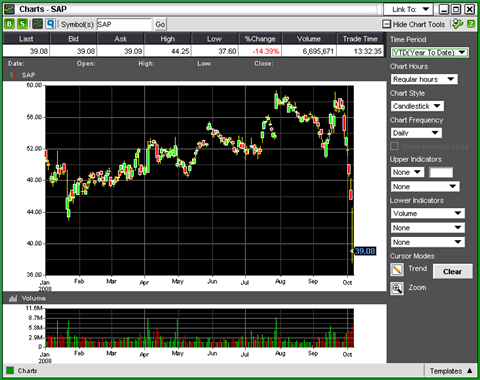Click the High column header
The image size is (480, 380).
pos(168,39)
